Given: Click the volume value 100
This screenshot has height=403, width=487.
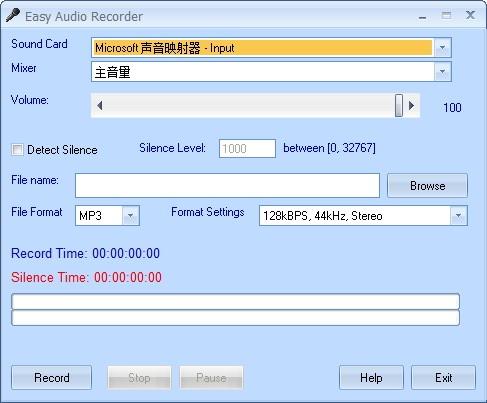Looking at the screenshot, I should coord(452,107).
